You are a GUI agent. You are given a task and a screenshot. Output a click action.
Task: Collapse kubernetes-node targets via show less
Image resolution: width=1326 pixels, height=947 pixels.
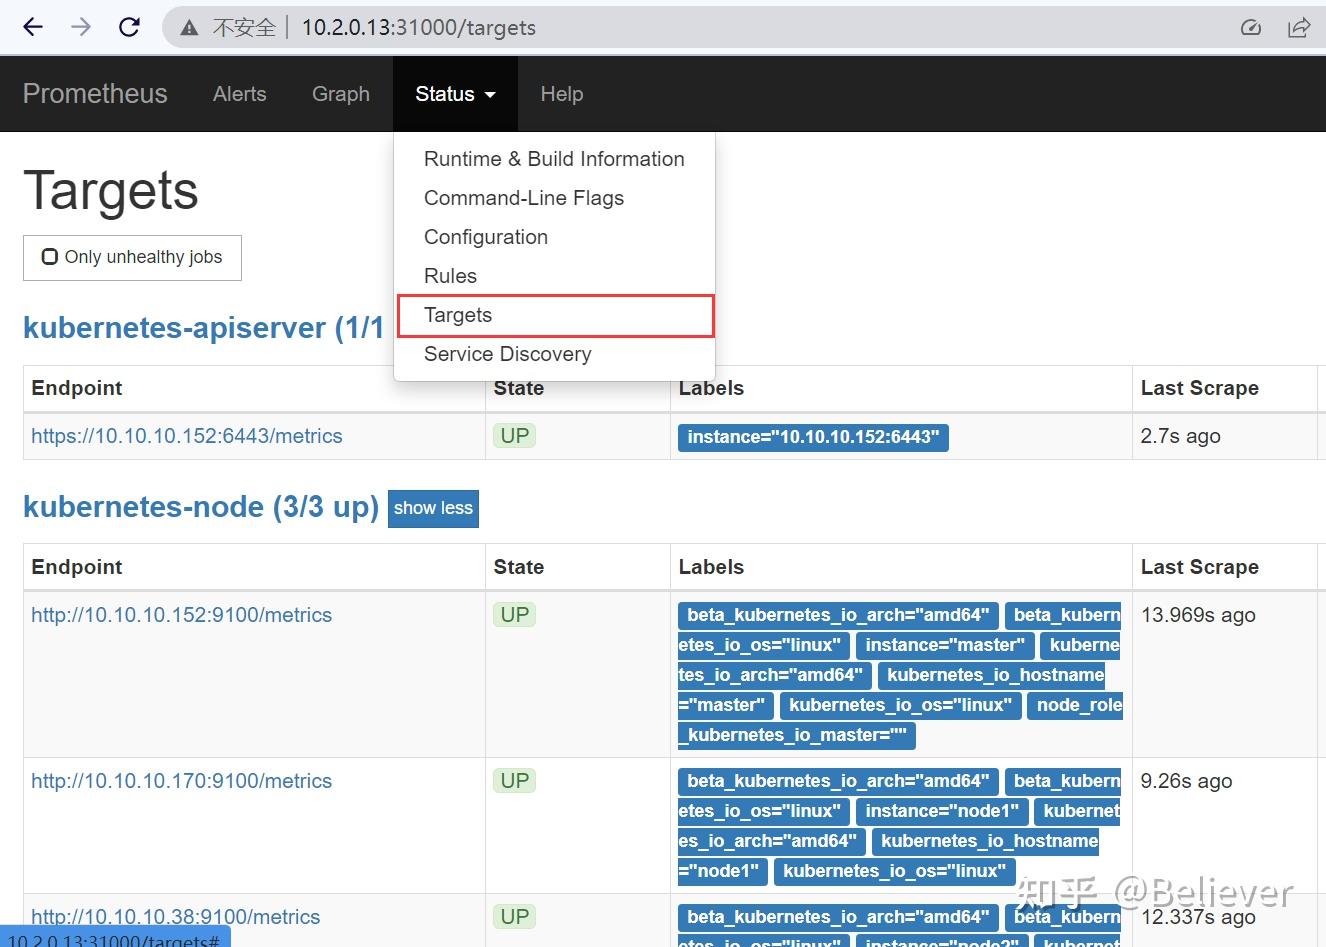tap(433, 508)
